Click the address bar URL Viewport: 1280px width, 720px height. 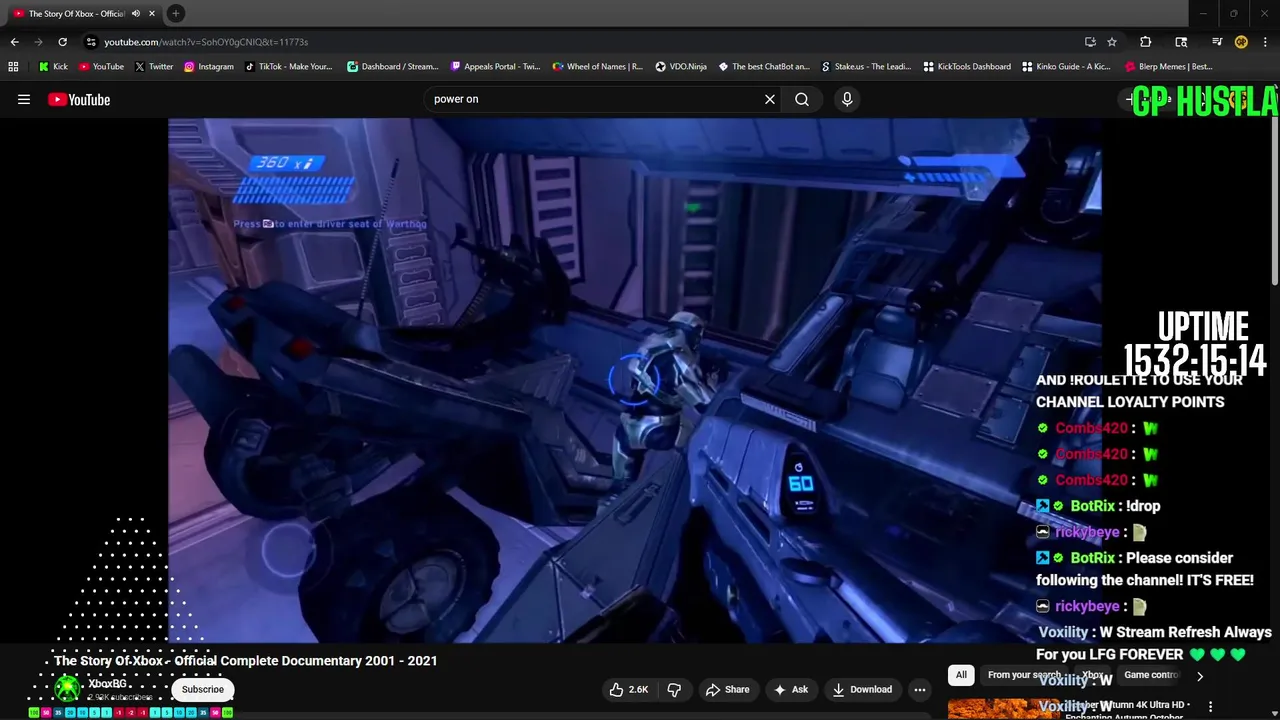206,42
